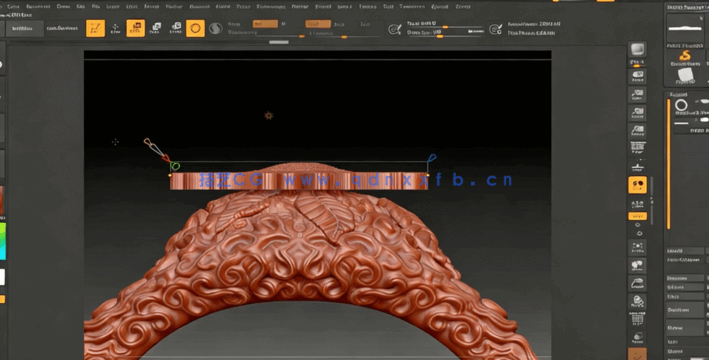Image resolution: width=709 pixels, height=360 pixels.
Task: Toggle the Floor grid button in right shelf
Action: coord(638,166)
